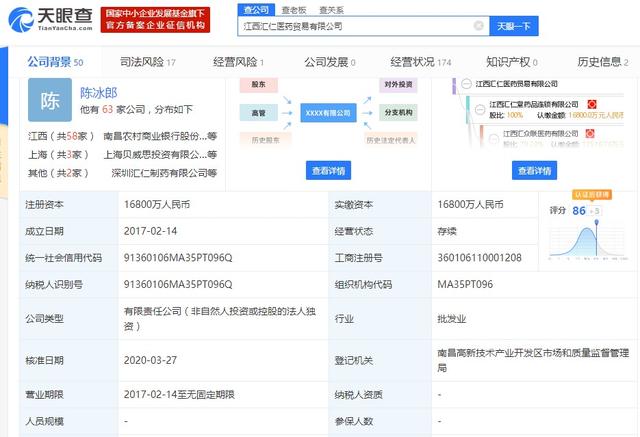The width and height of the screenshot is (640, 437).
Task: Collapse the 江西汇仁医药贸易有限公司 tree node
Action: pos(466,84)
